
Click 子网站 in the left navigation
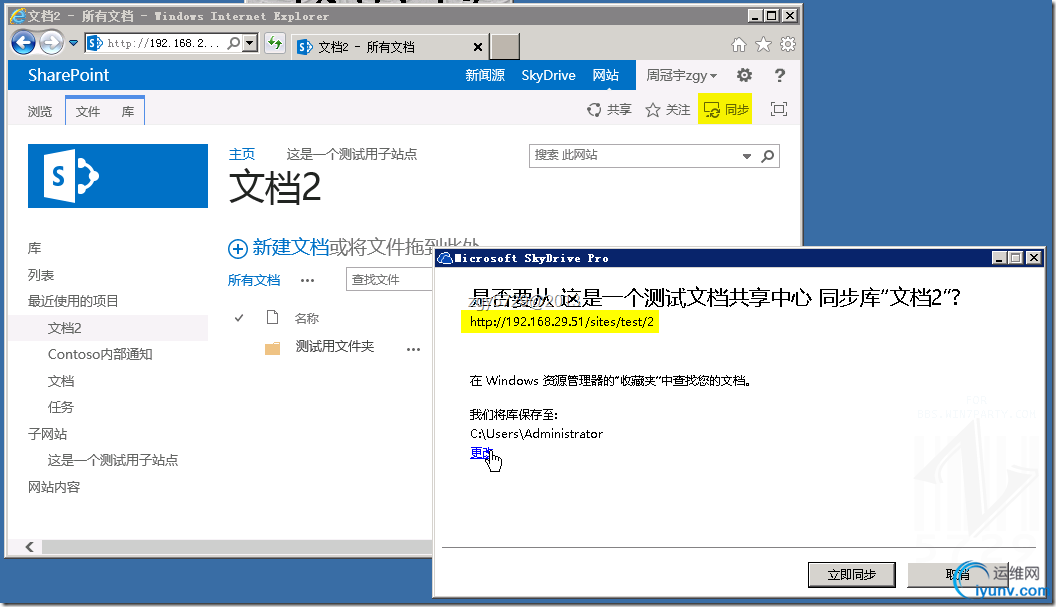click(47, 434)
